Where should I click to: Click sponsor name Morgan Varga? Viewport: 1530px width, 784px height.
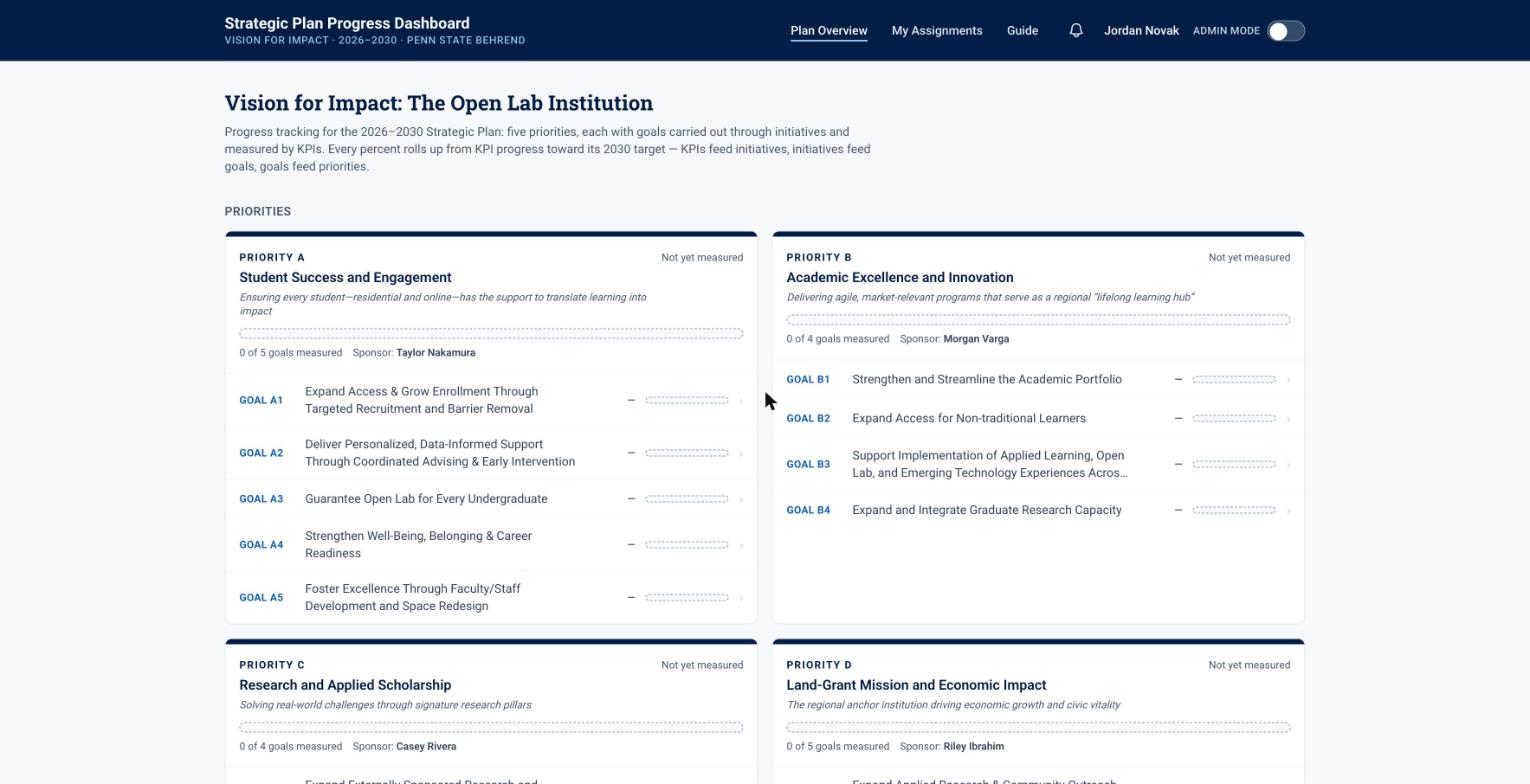tap(976, 339)
